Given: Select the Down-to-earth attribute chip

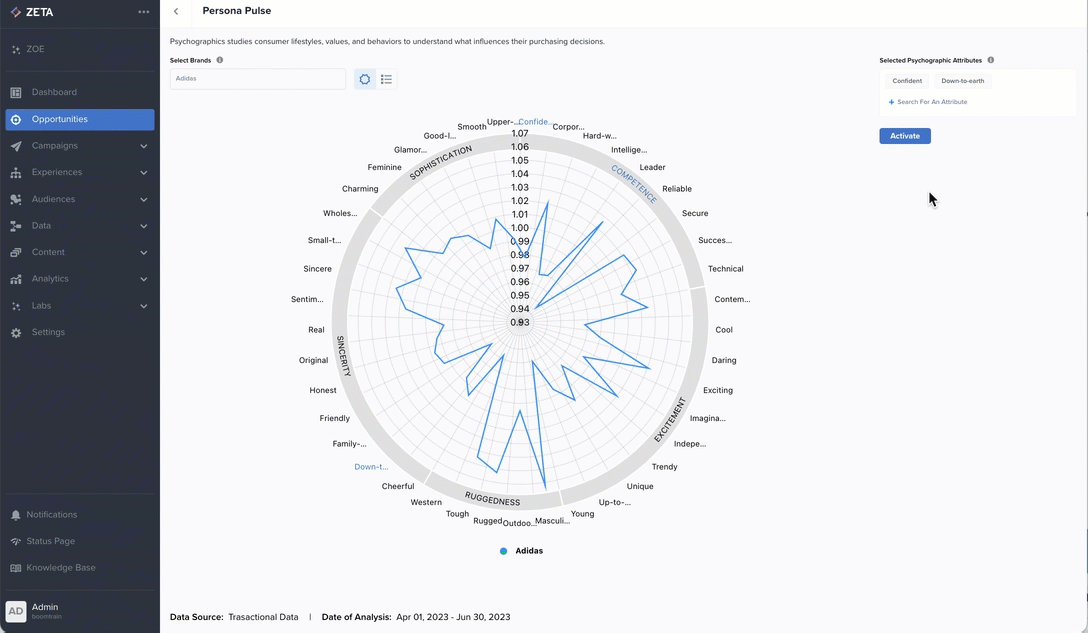Looking at the screenshot, I should tap(962, 81).
